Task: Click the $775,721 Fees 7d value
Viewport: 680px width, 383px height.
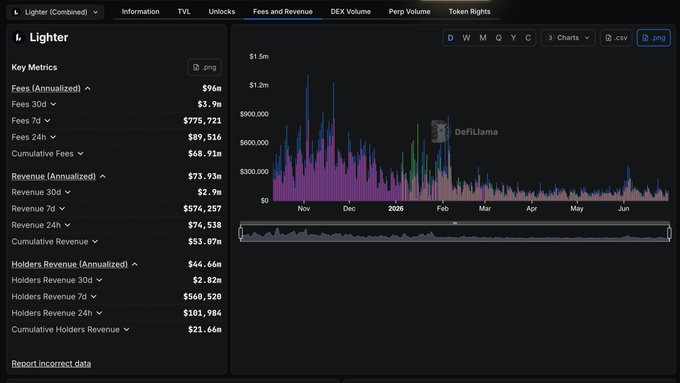Action: coord(202,121)
